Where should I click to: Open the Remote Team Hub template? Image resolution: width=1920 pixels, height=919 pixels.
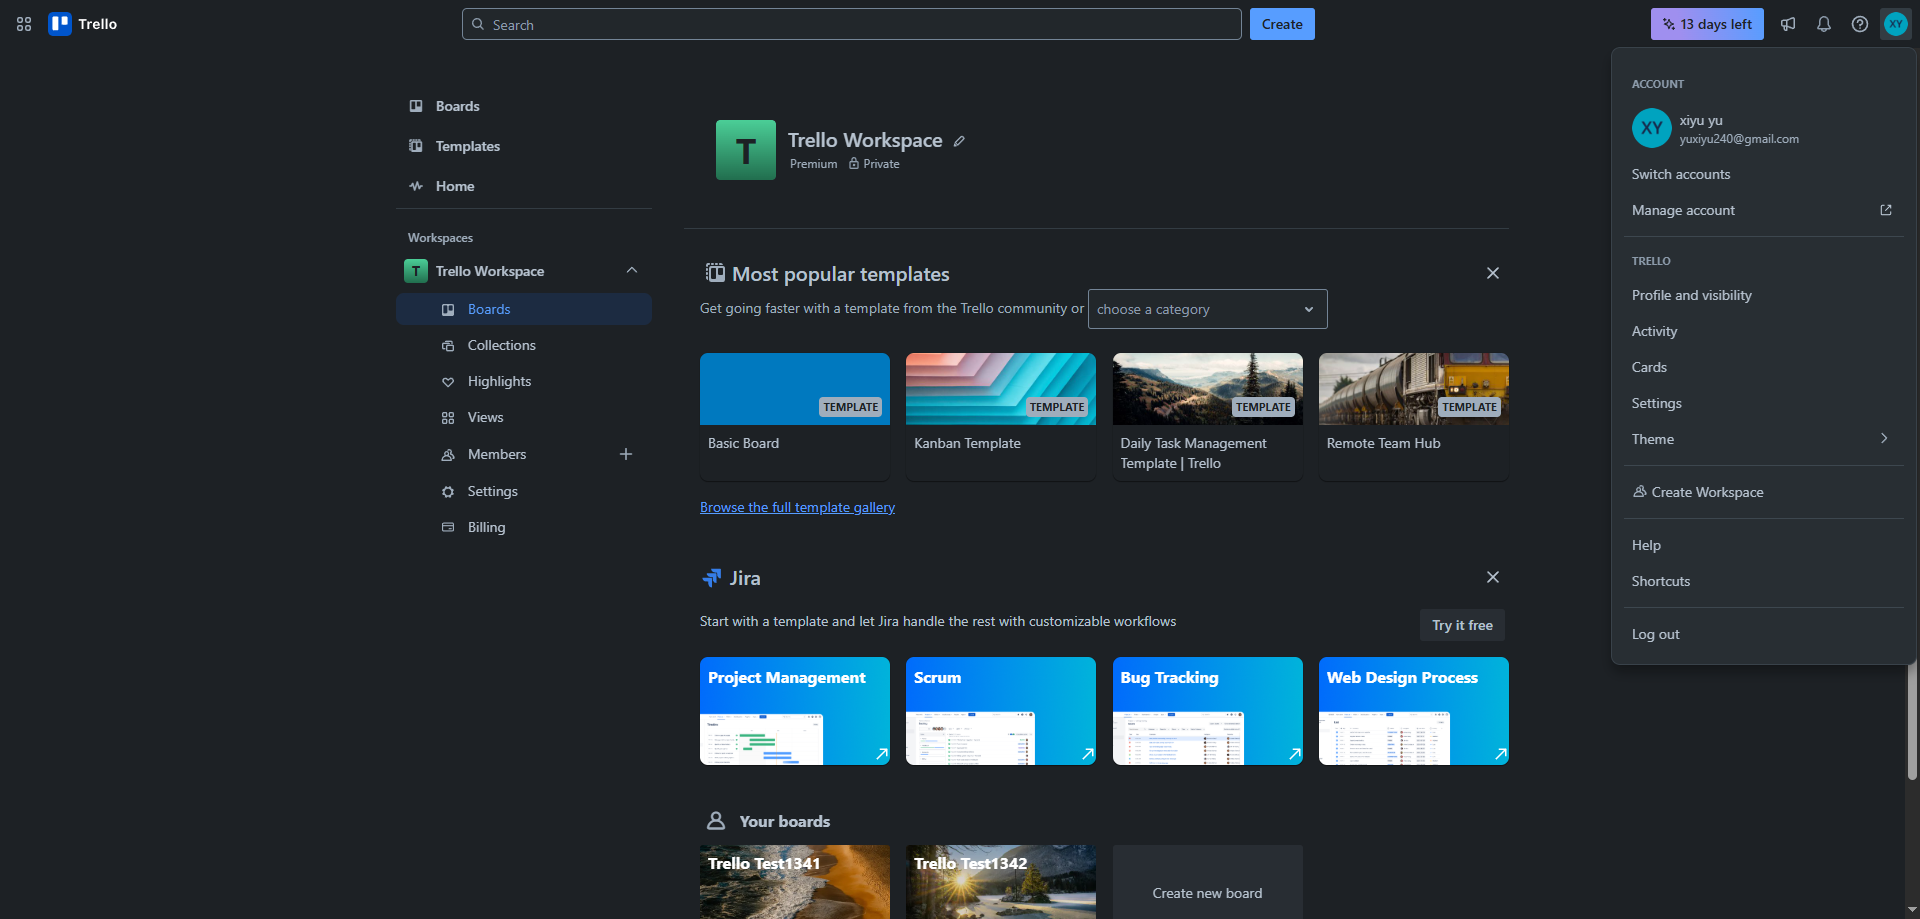click(1414, 416)
